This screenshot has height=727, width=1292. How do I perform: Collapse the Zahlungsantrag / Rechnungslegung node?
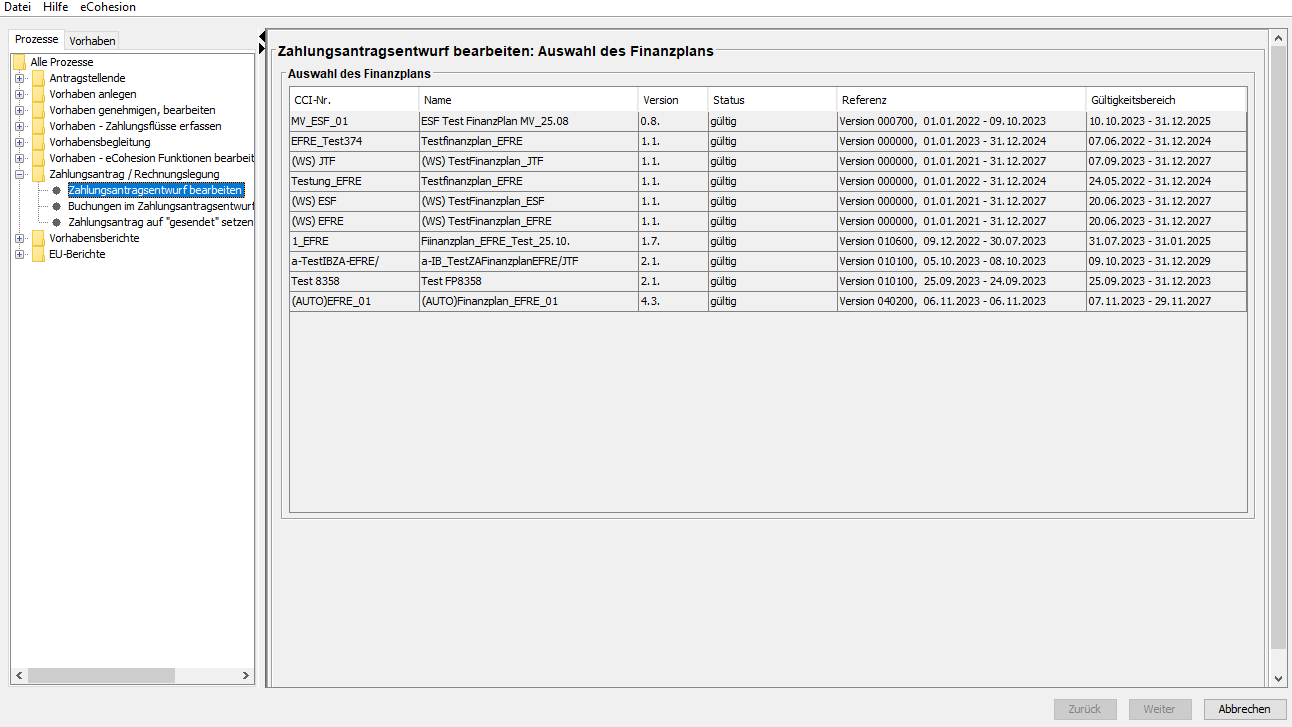point(19,174)
